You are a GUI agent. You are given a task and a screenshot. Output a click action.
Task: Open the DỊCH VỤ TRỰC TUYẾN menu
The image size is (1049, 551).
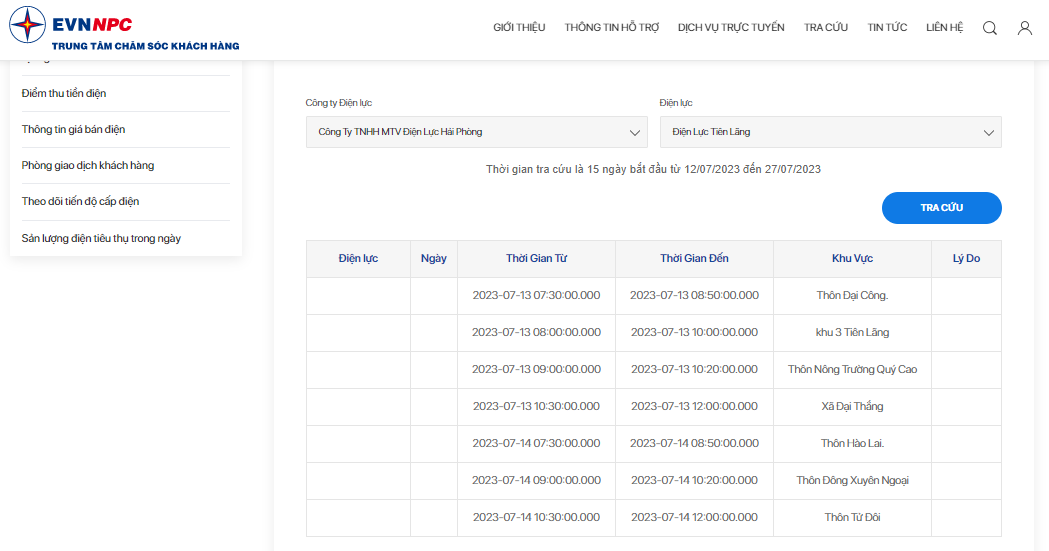pos(731,27)
